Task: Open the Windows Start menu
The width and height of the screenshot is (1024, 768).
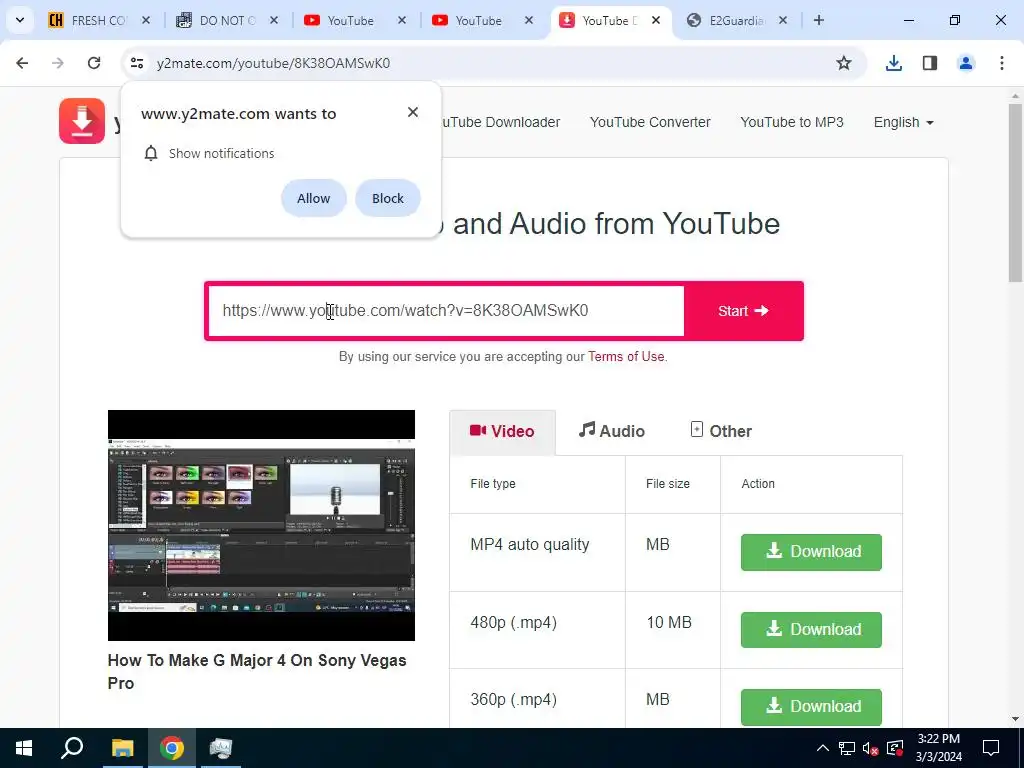Action: [24, 748]
